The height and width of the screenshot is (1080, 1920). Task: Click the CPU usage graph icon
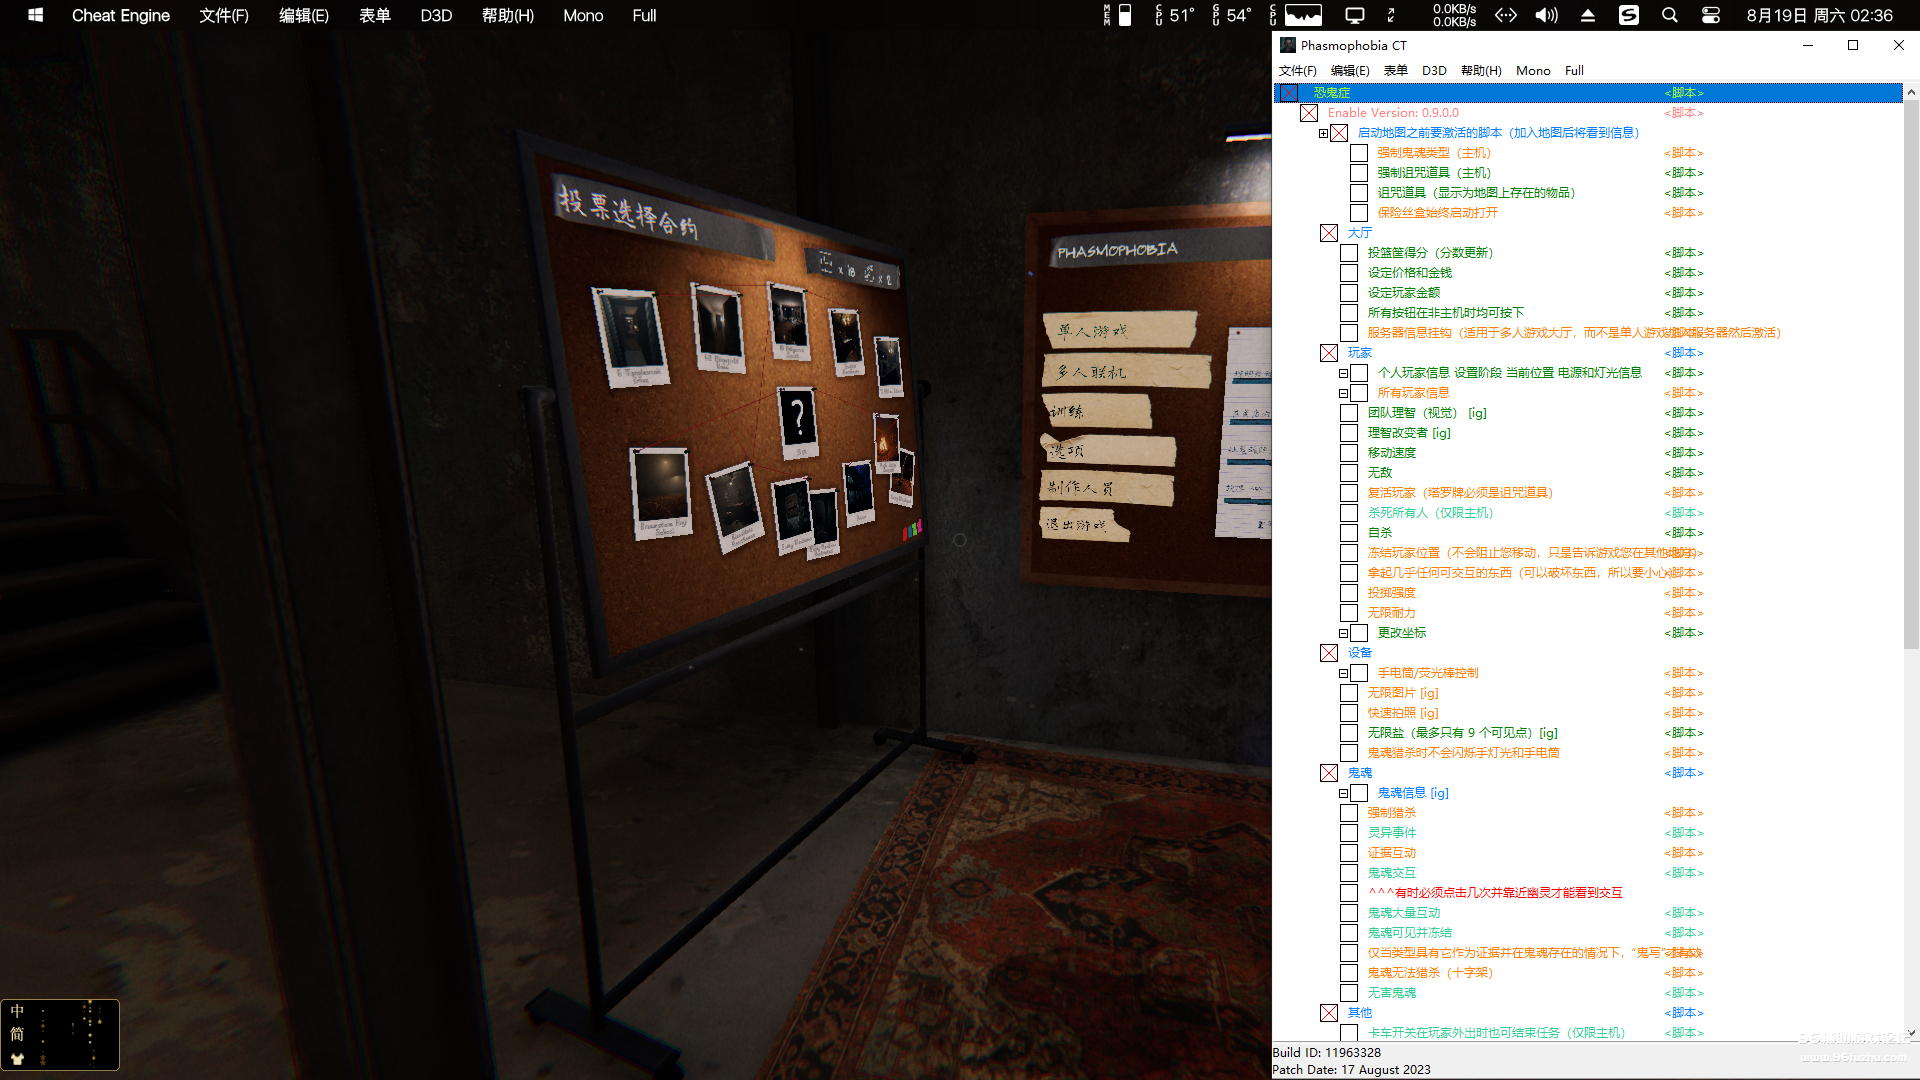click(1302, 15)
